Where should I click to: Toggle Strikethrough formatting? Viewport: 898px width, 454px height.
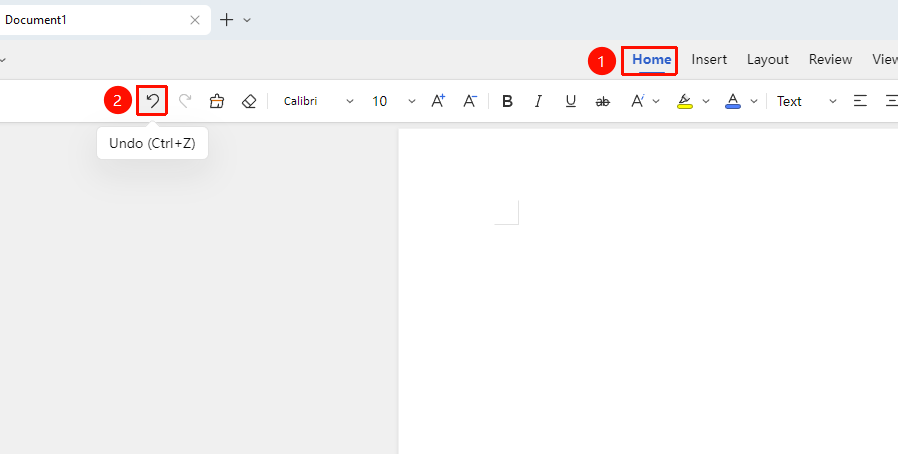click(602, 101)
